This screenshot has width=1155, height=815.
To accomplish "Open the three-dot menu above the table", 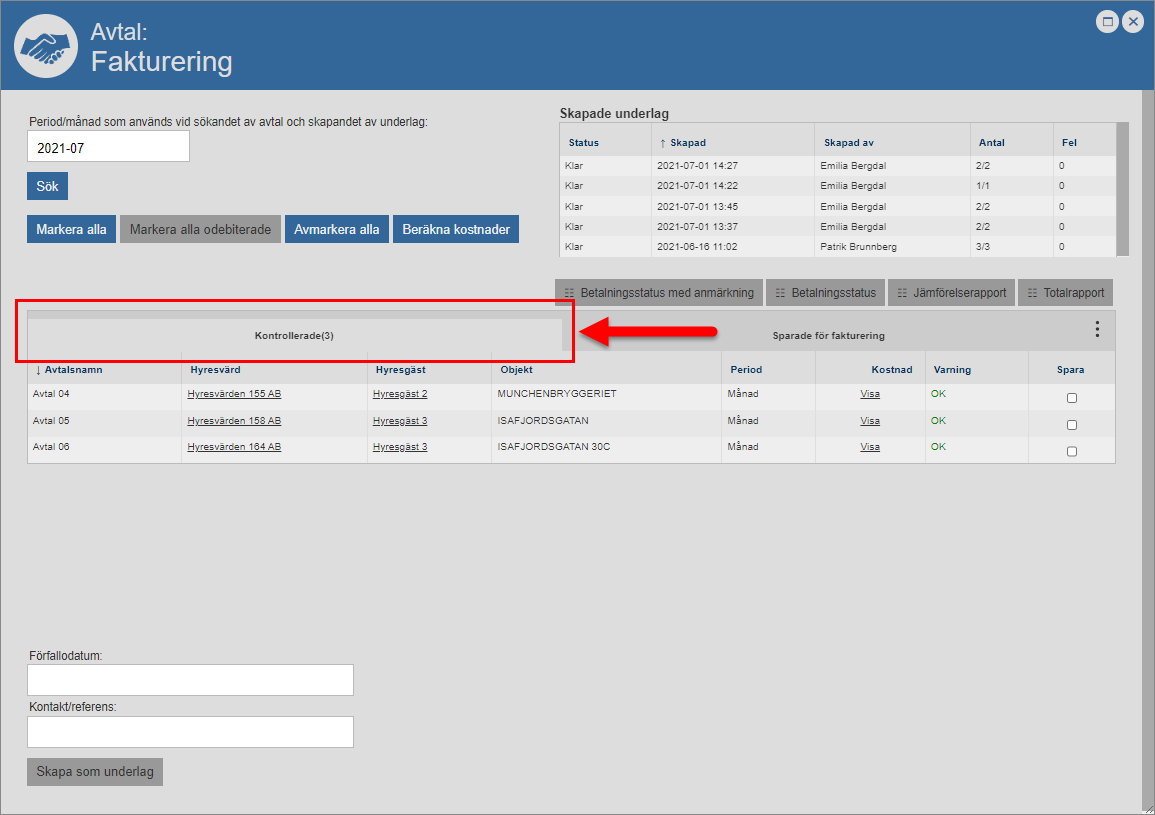I will coord(1097,329).
